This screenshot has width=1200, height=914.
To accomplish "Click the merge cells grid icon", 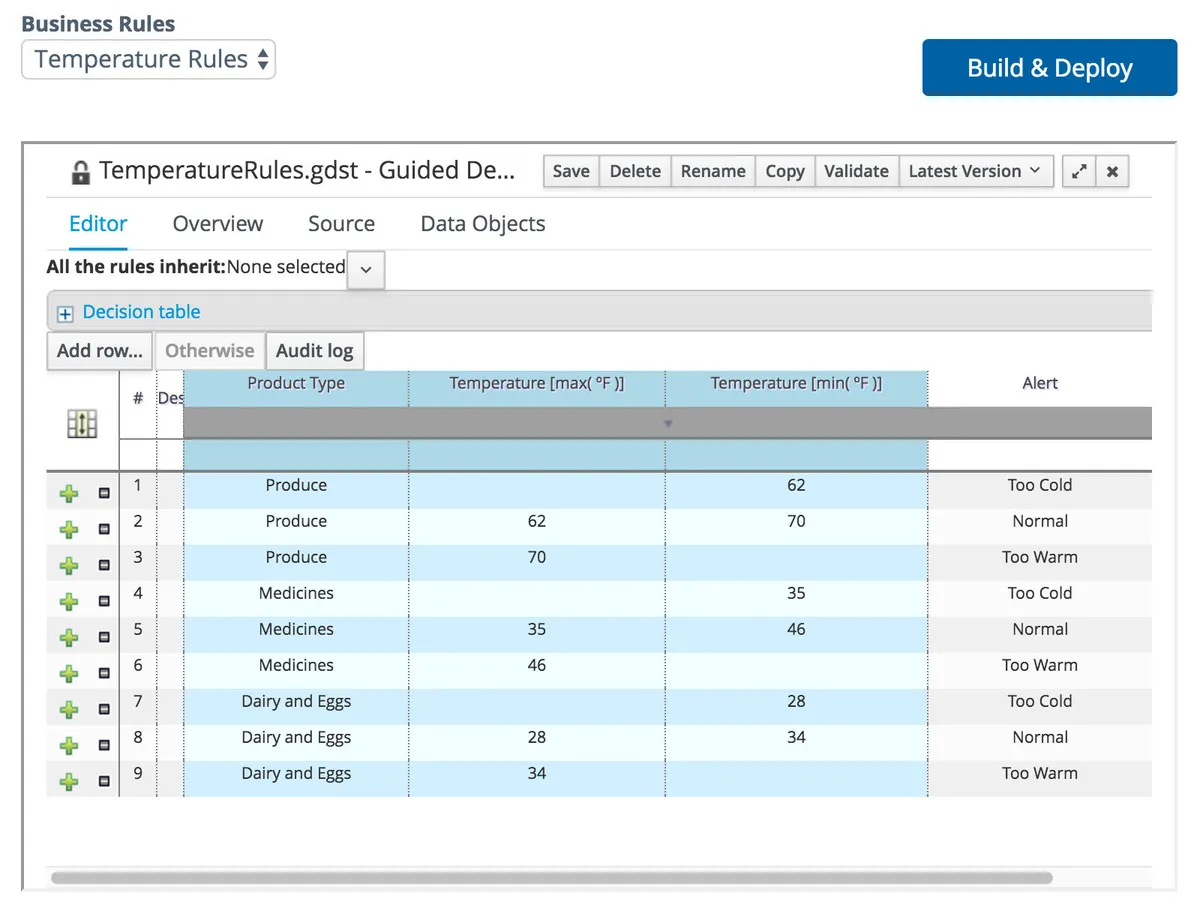I will click(82, 425).
